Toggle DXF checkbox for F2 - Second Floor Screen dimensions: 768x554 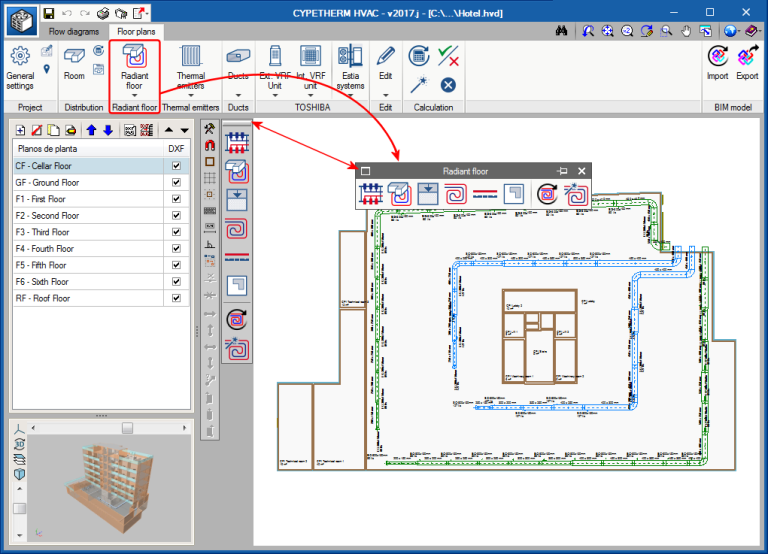(x=176, y=216)
